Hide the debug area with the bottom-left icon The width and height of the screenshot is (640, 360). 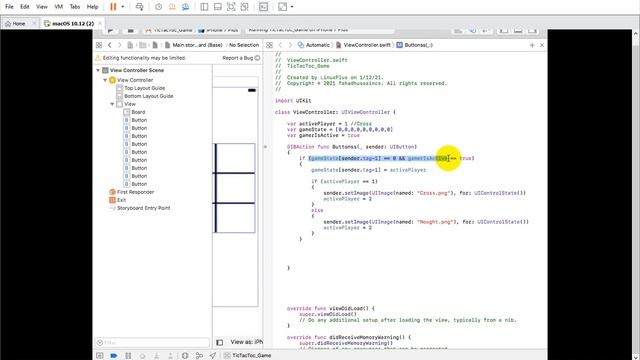tap(100, 356)
